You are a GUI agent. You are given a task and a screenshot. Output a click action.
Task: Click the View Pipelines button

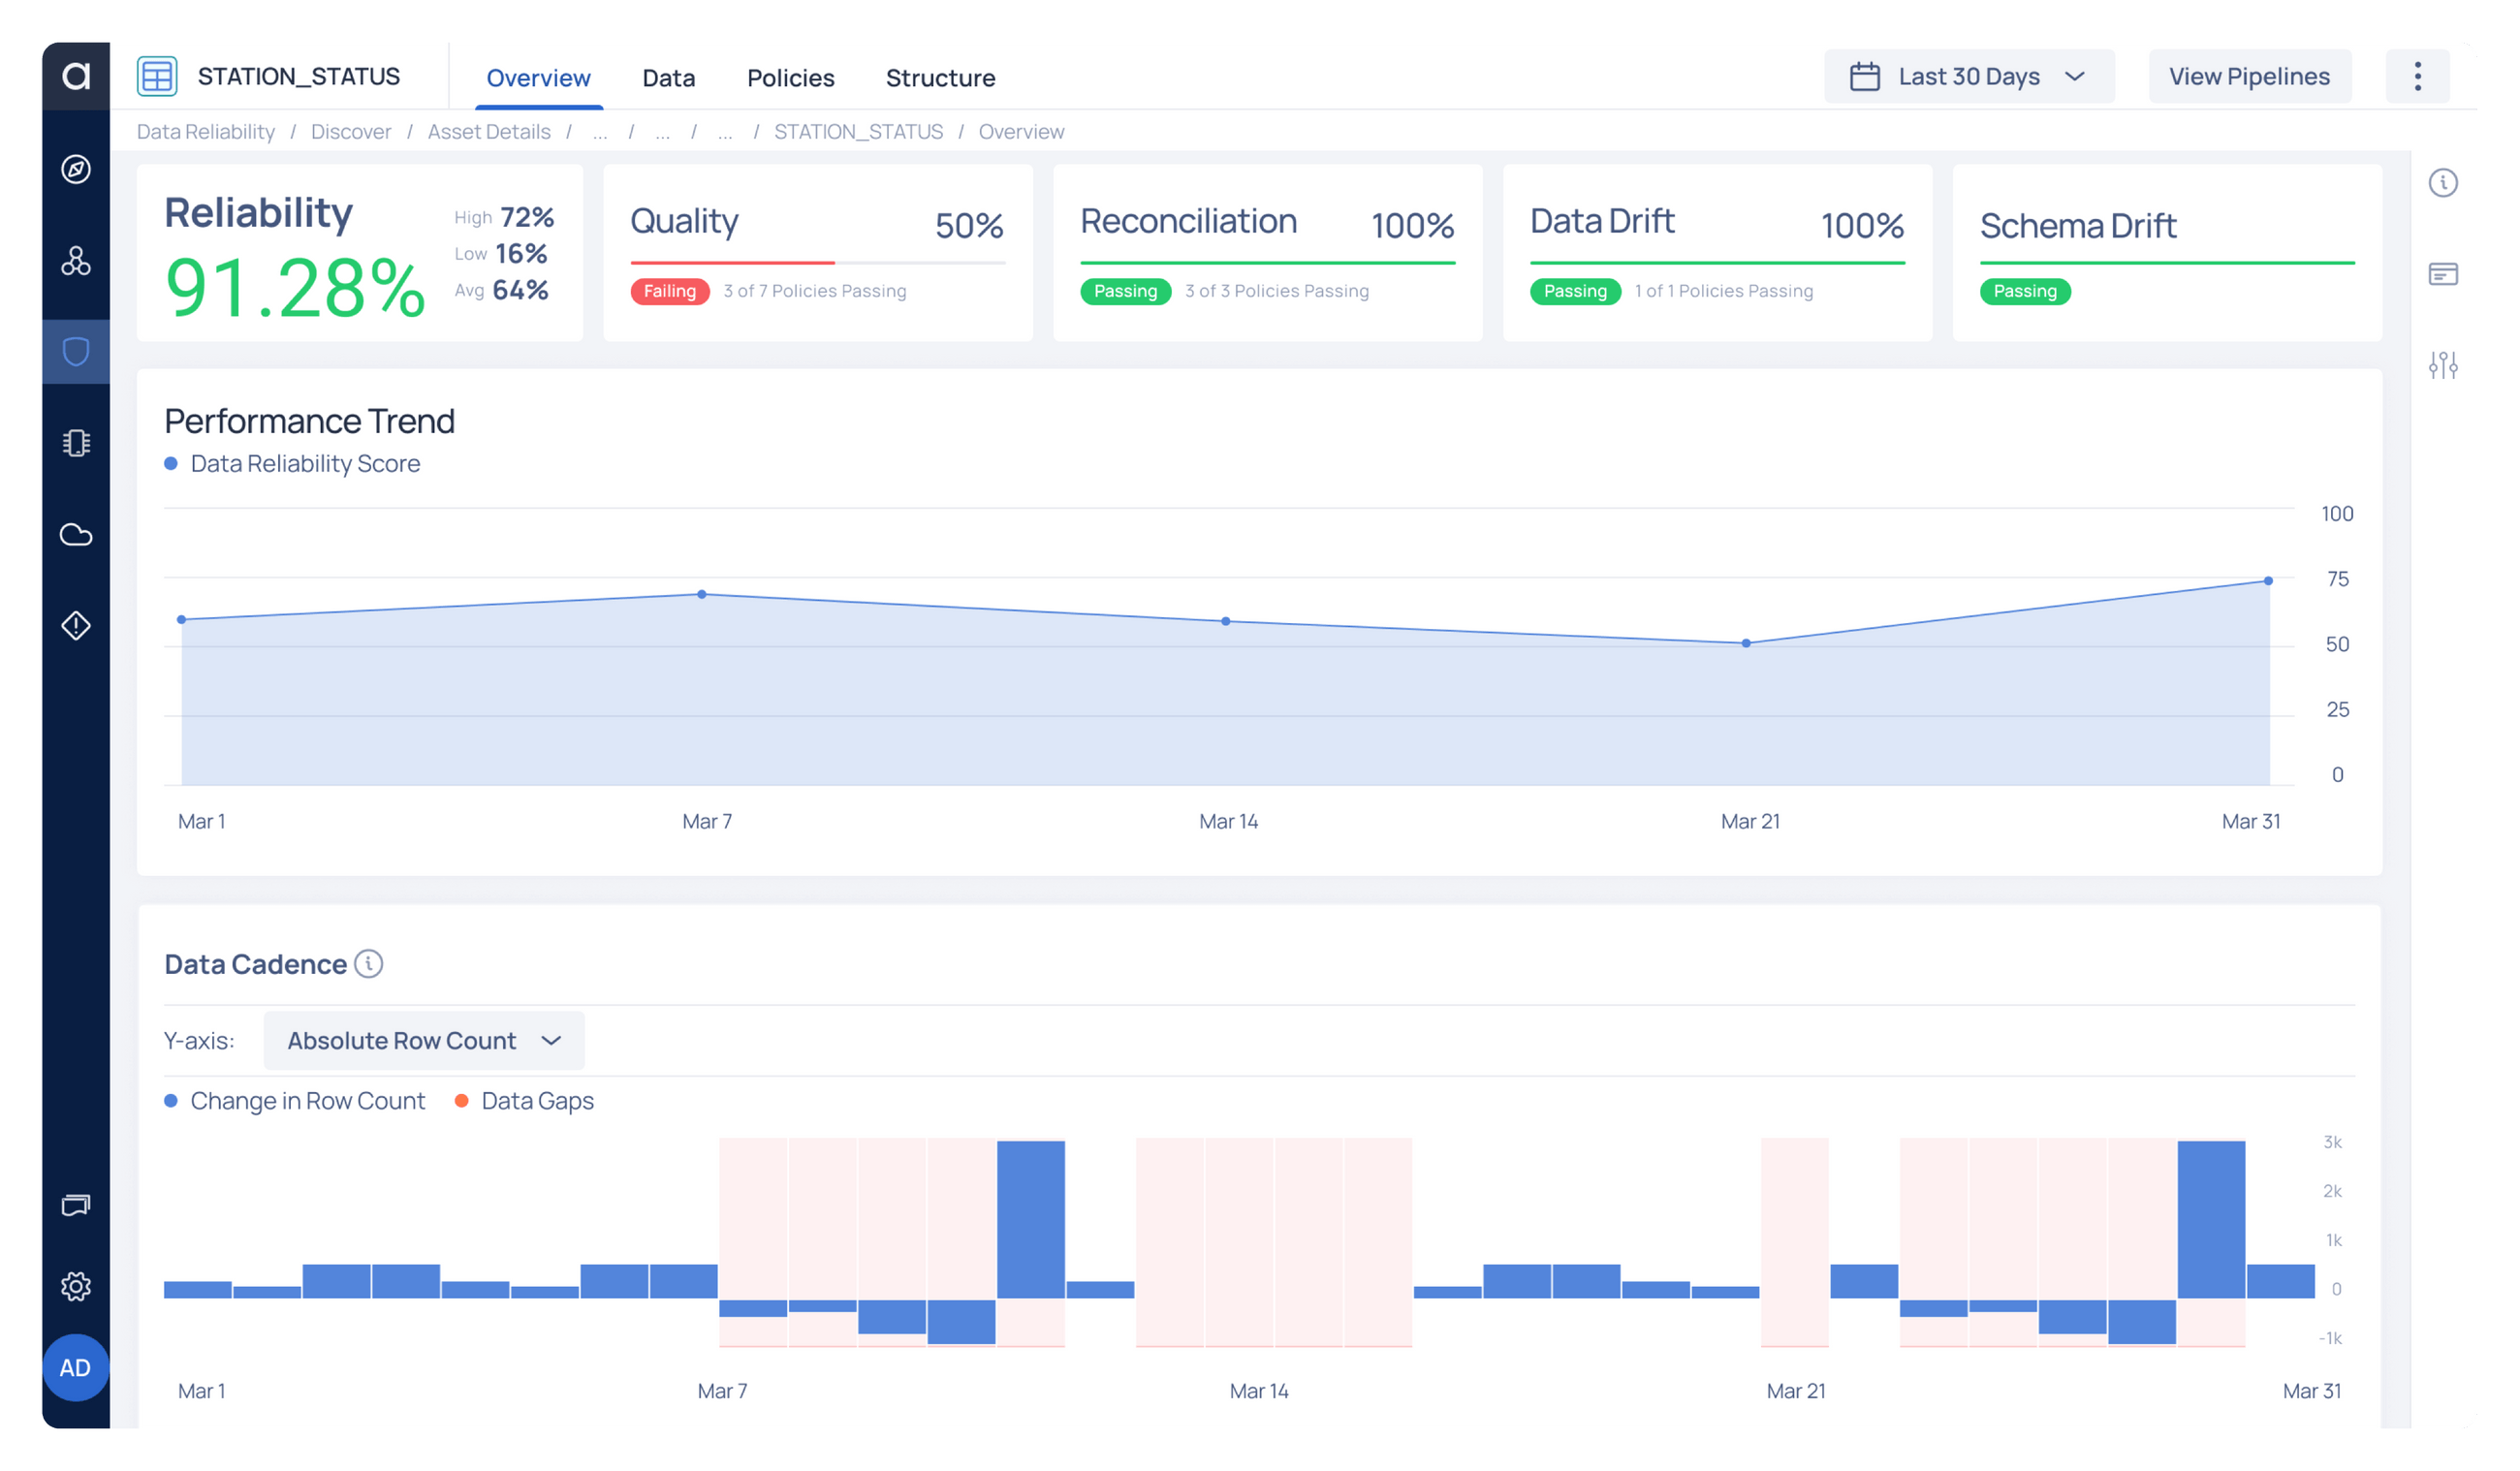(x=2249, y=75)
